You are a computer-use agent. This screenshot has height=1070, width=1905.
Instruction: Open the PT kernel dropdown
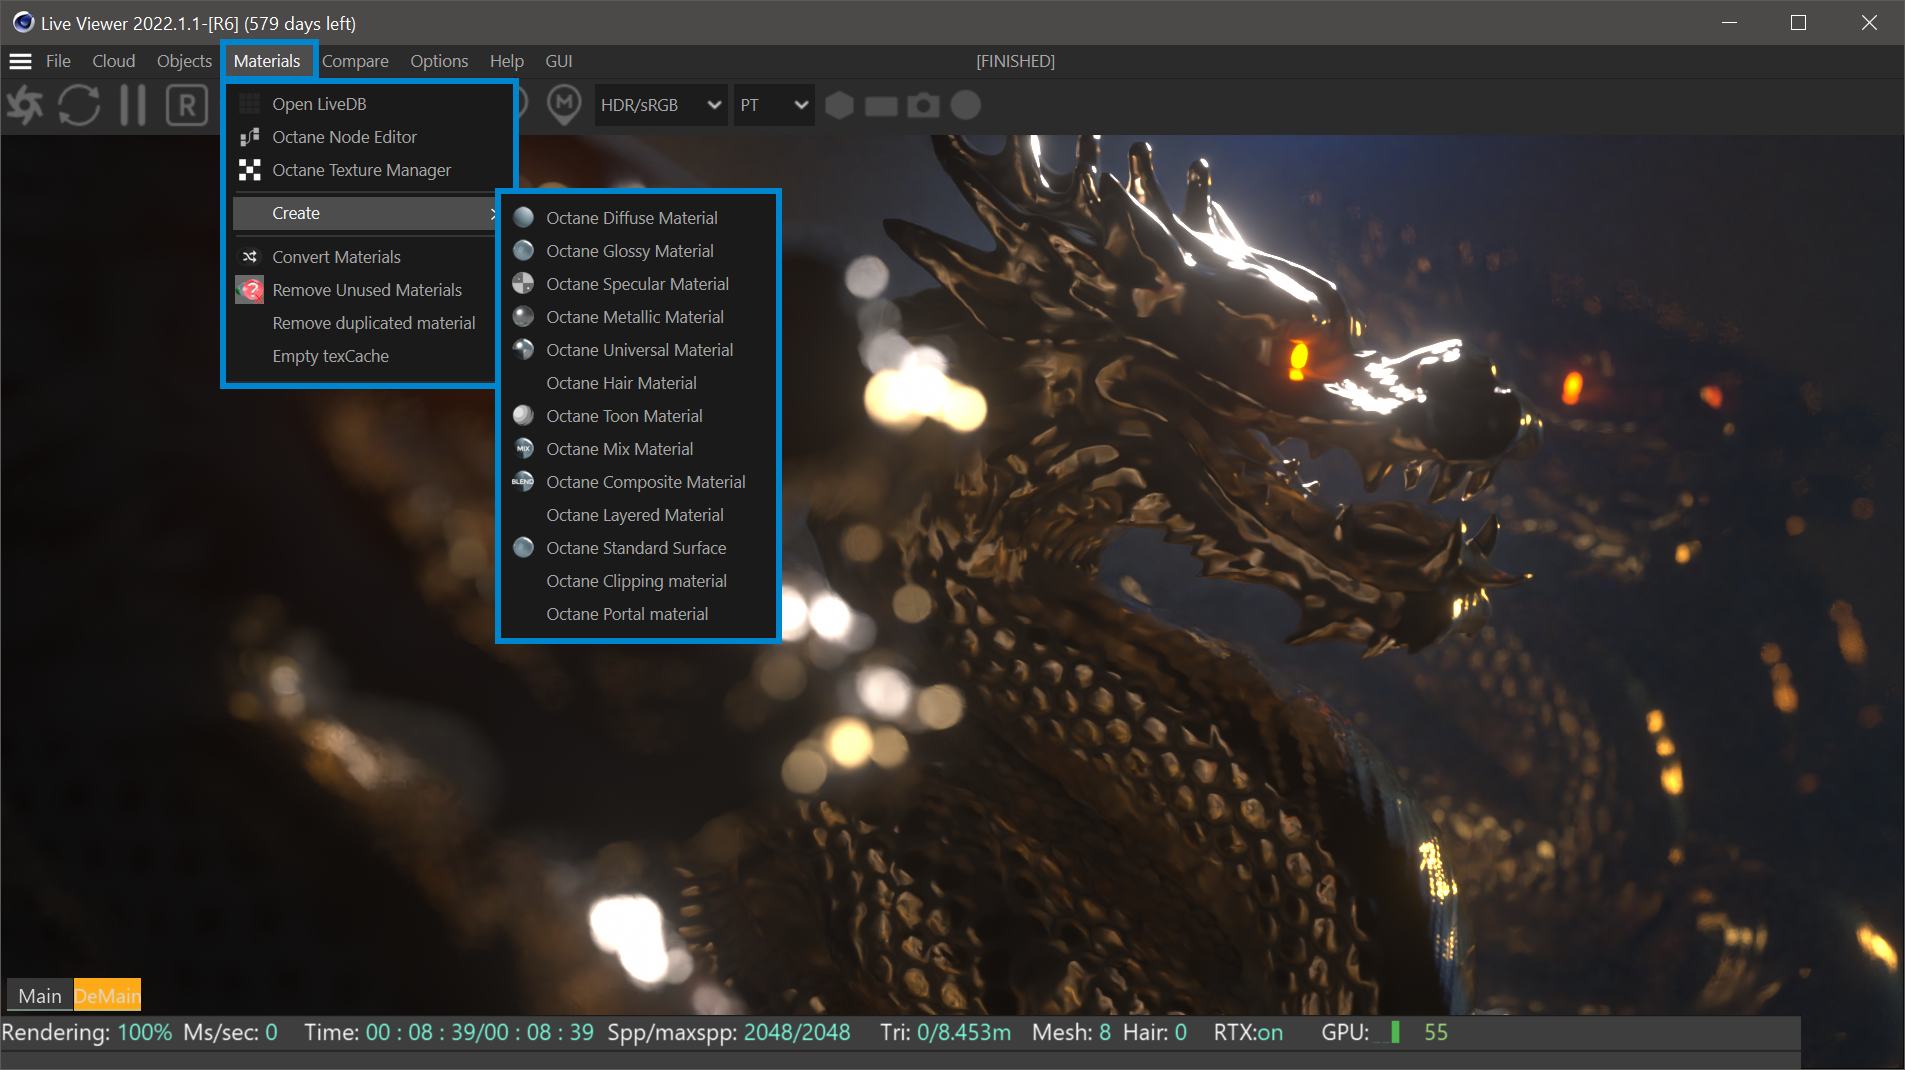[x=774, y=105]
